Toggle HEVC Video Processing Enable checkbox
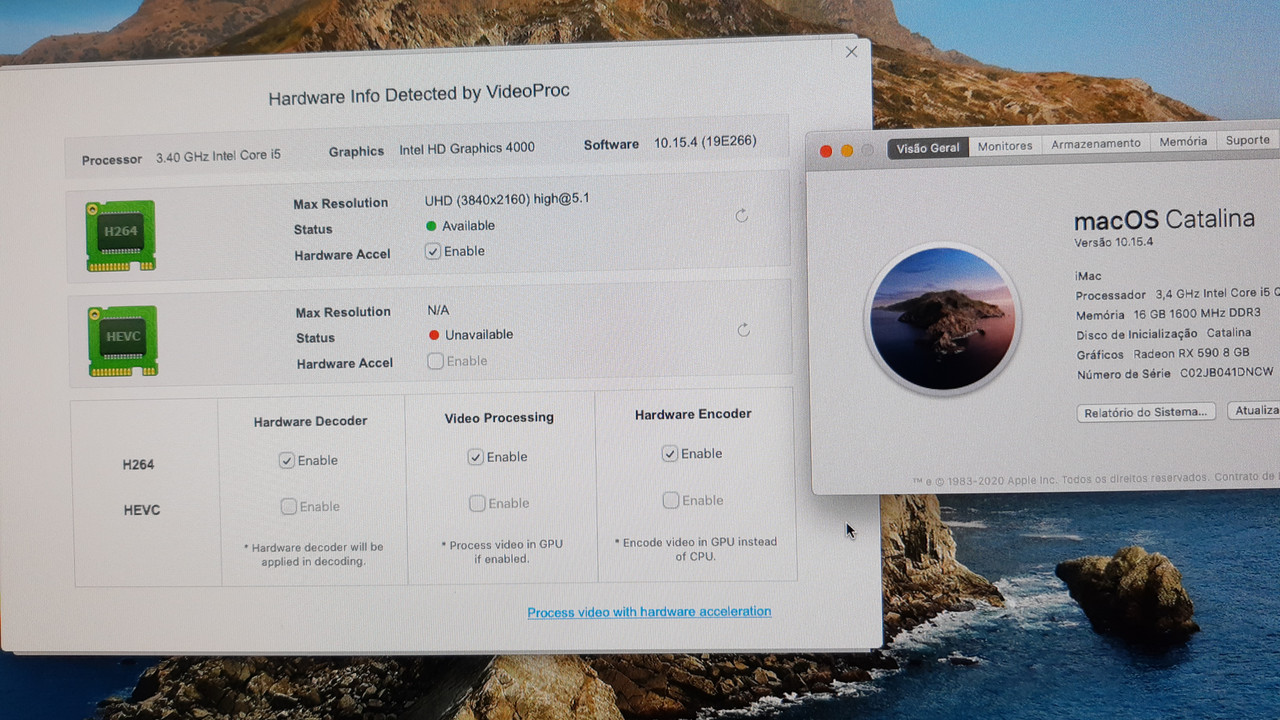 477,503
